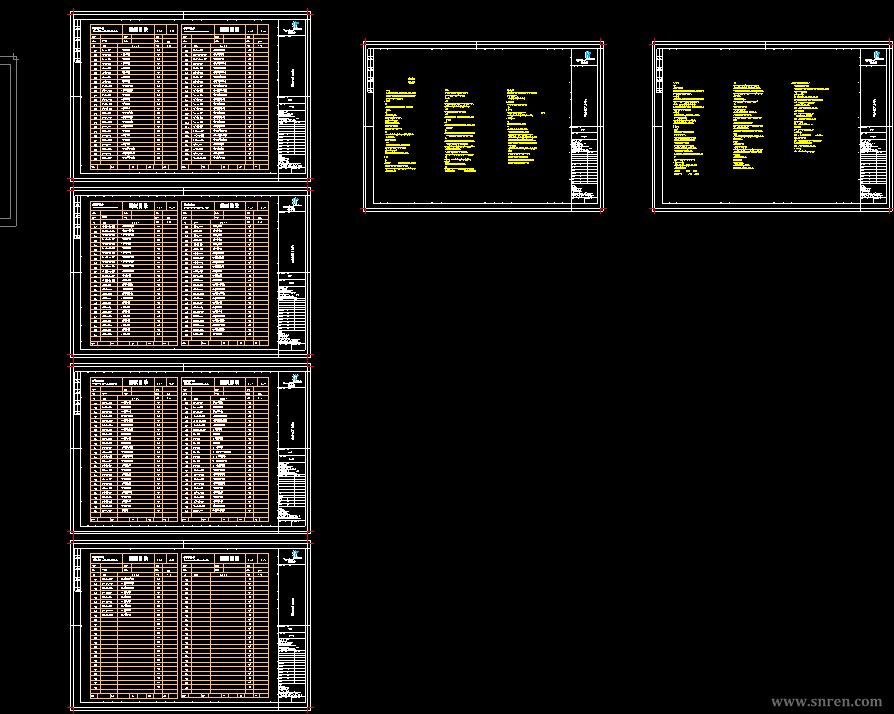Click the left orange table in the second sheet
This screenshot has height=714, width=894.
coord(134,273)
